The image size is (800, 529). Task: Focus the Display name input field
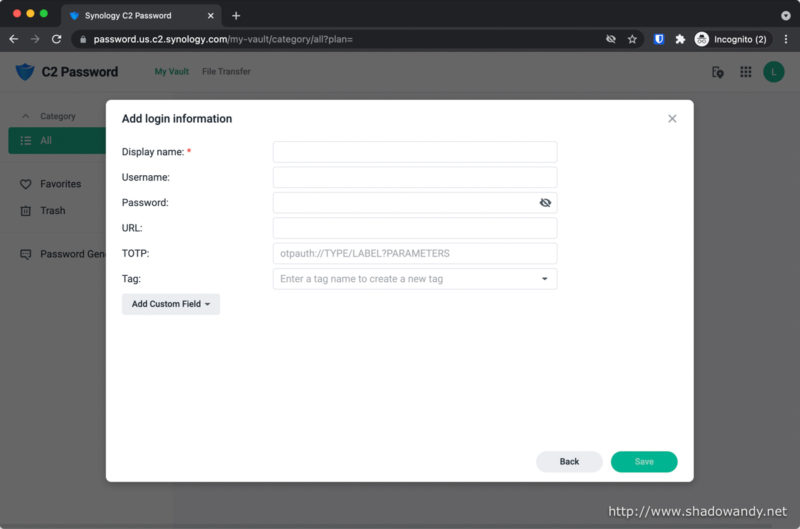pyautogui.click(x=414, y=152)
